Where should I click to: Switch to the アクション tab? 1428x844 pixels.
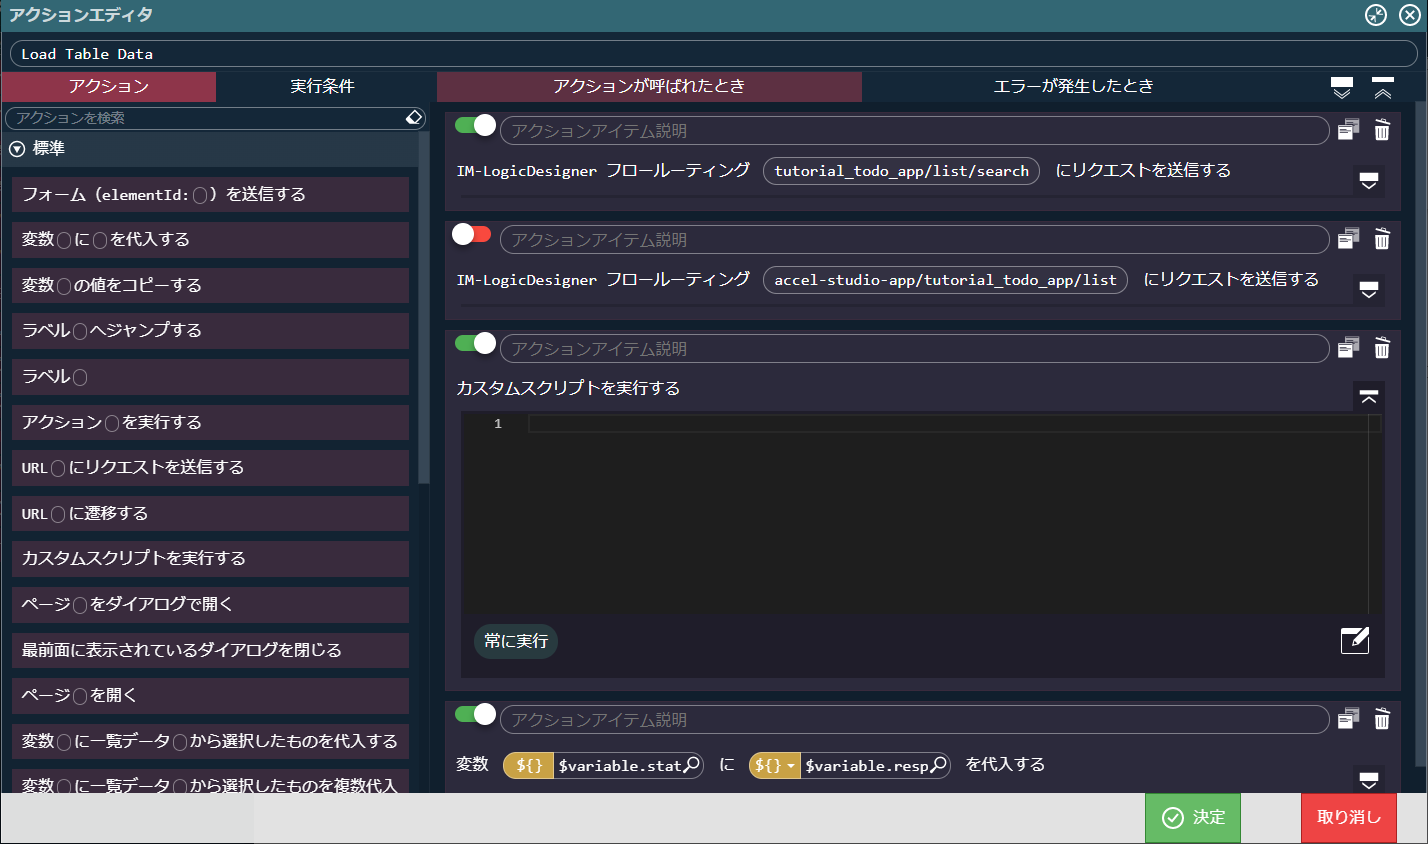(x=109, y=86)
